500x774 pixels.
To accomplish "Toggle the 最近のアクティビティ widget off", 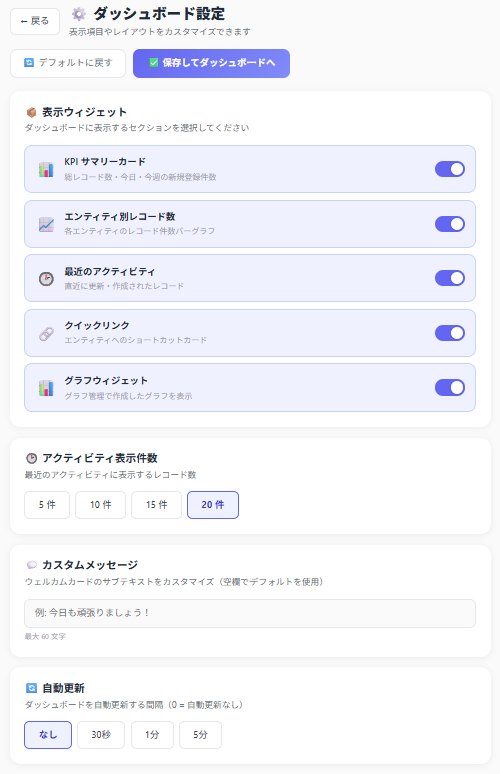I will 450,278.
